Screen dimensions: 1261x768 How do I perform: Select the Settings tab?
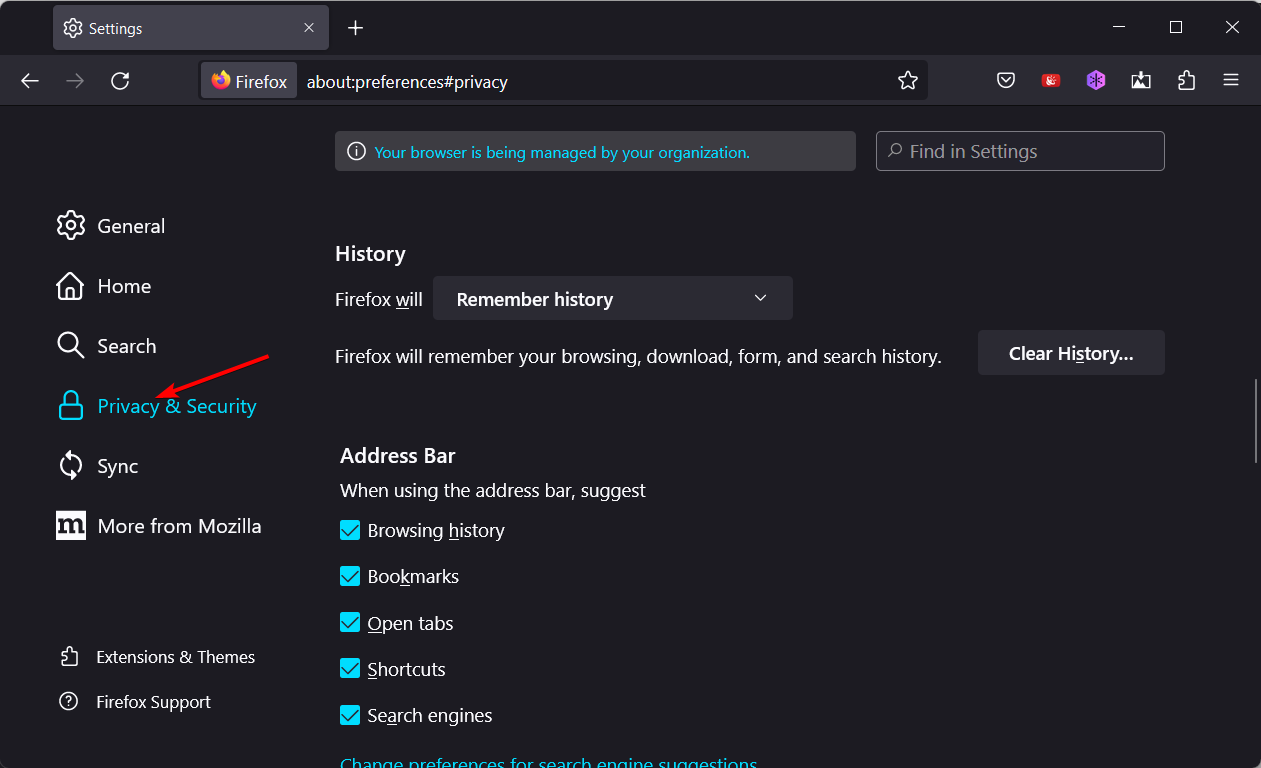[192, 28]
